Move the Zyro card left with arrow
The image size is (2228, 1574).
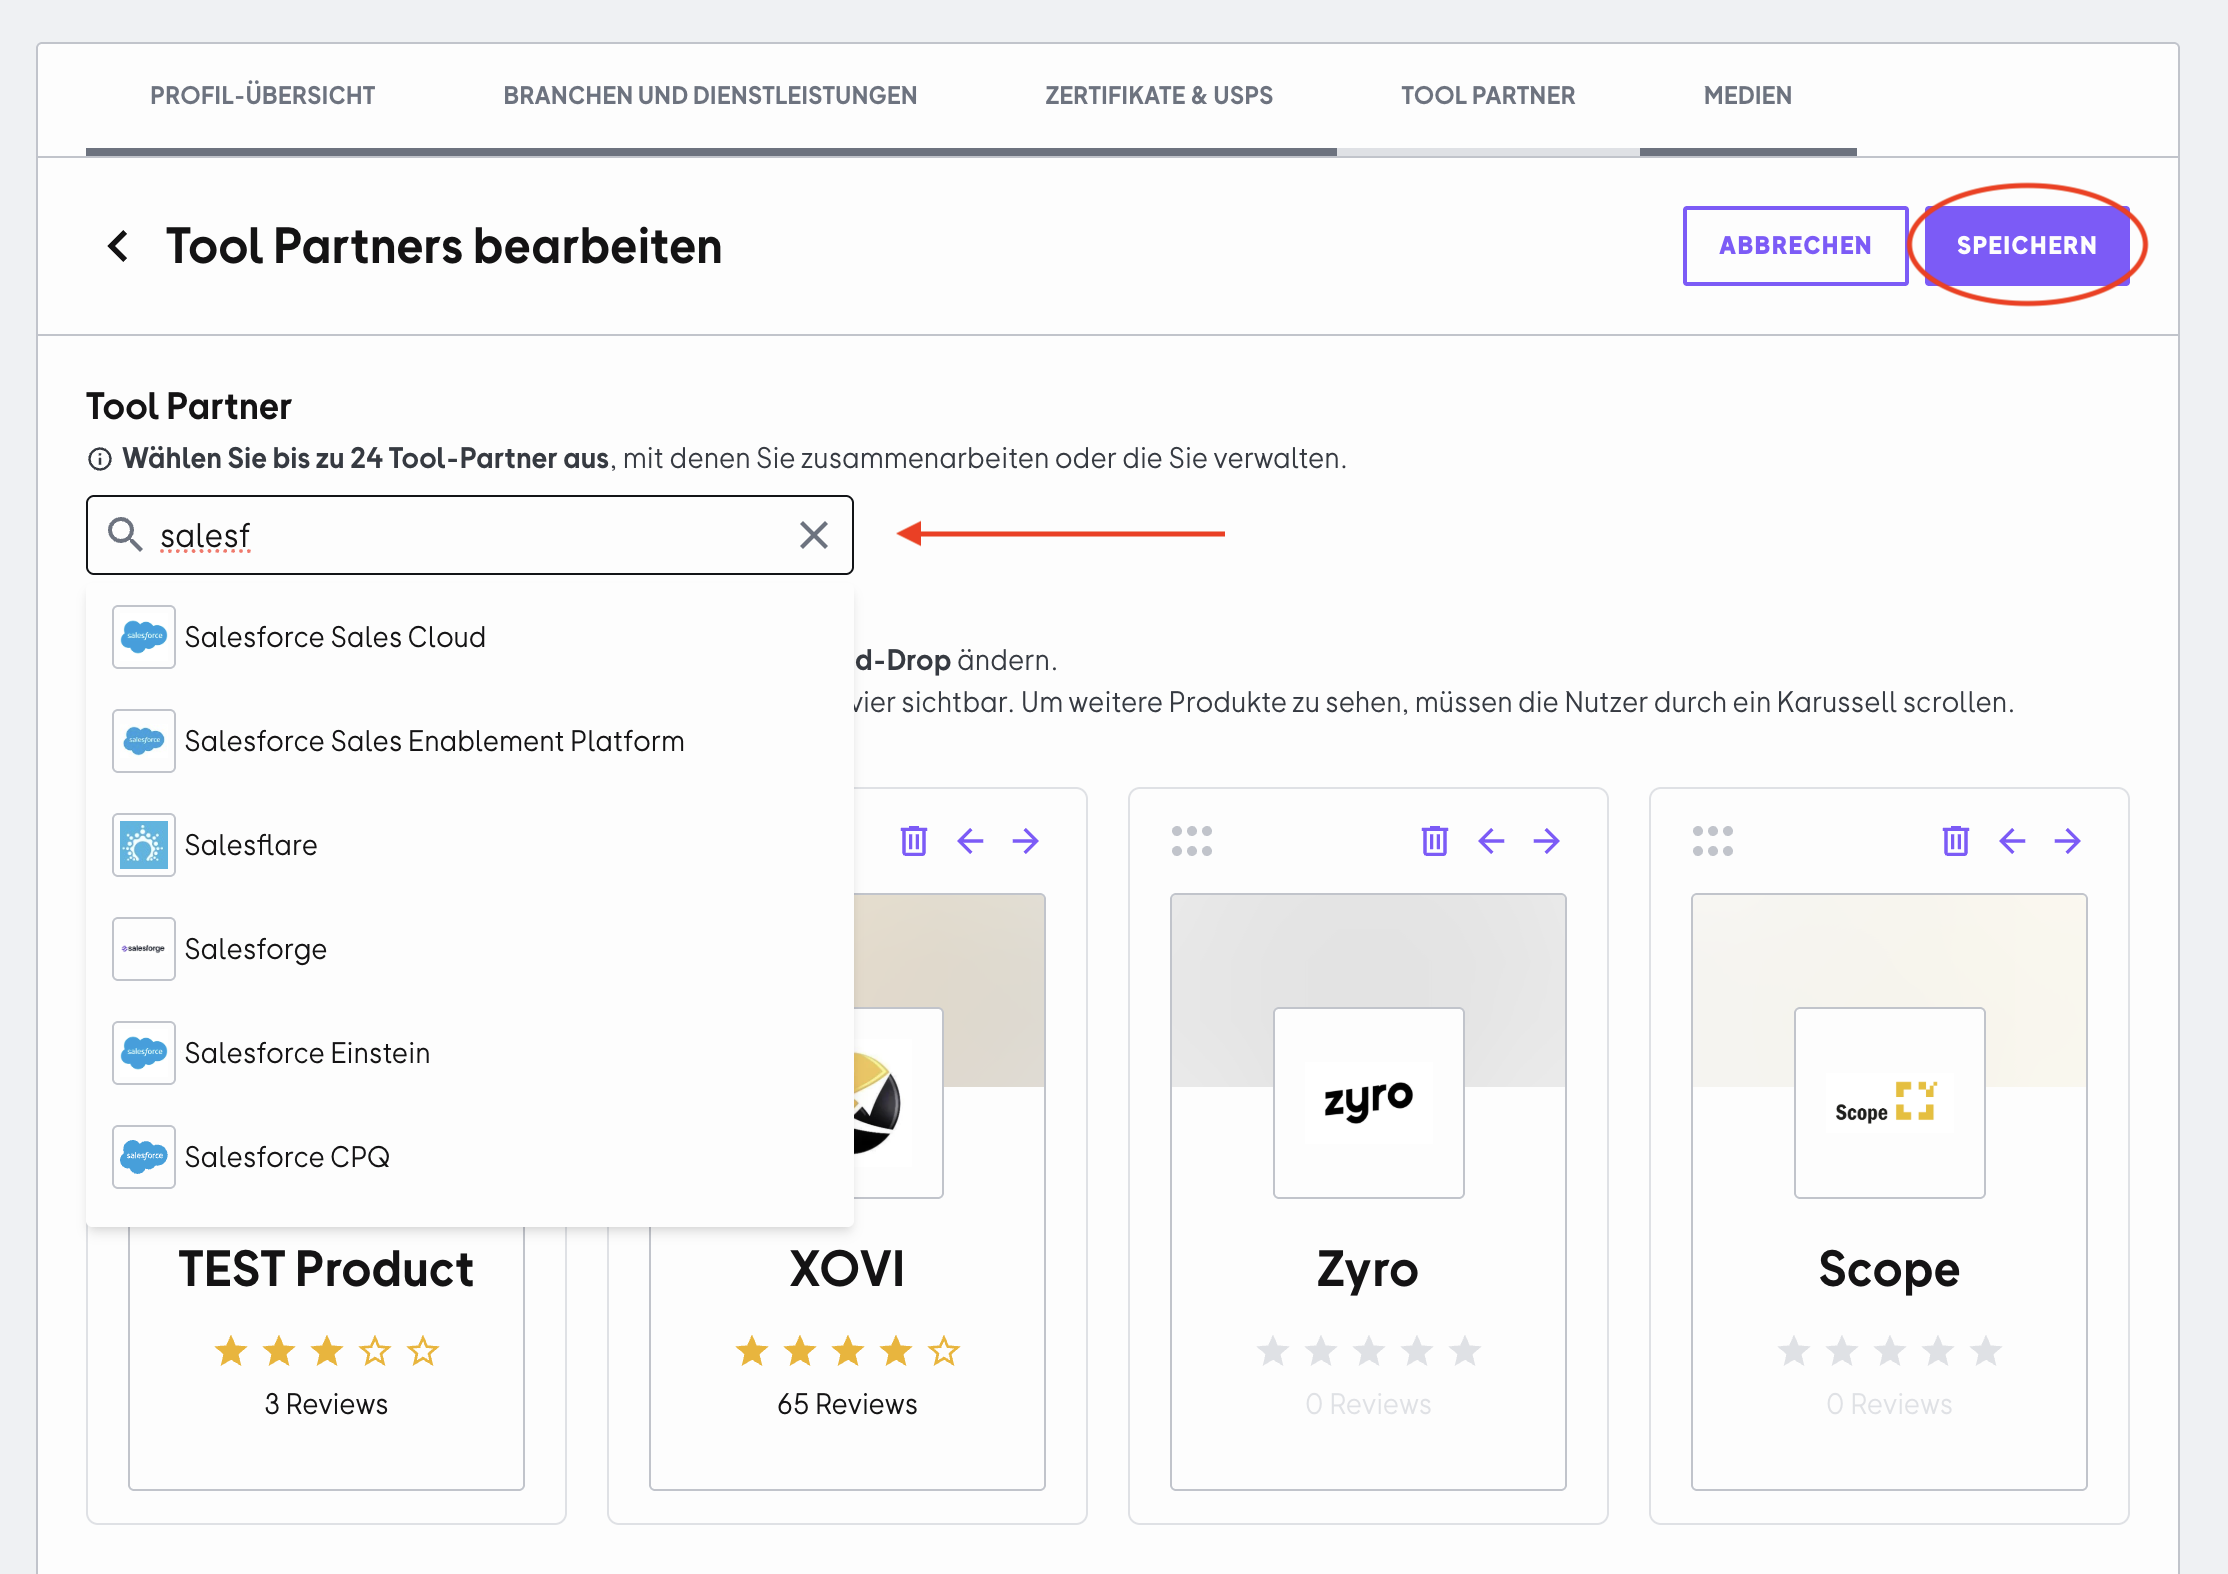pos(1491,841)
